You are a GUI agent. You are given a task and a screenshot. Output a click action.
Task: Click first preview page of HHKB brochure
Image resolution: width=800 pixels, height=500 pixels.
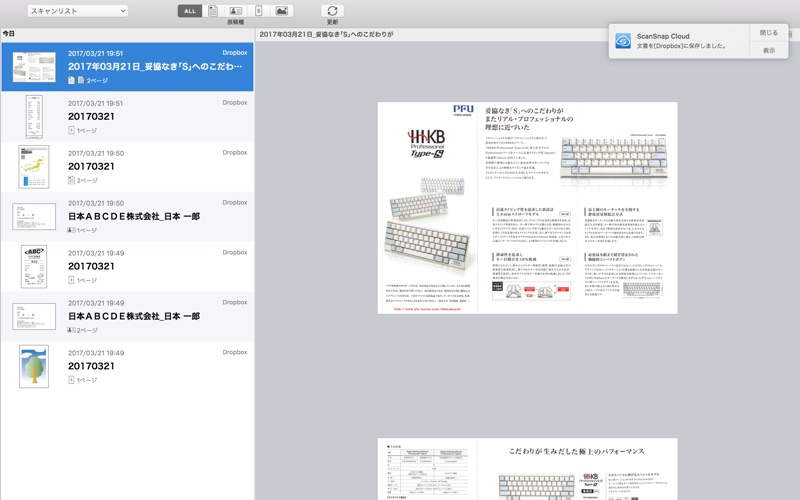(x=528, y=208)
